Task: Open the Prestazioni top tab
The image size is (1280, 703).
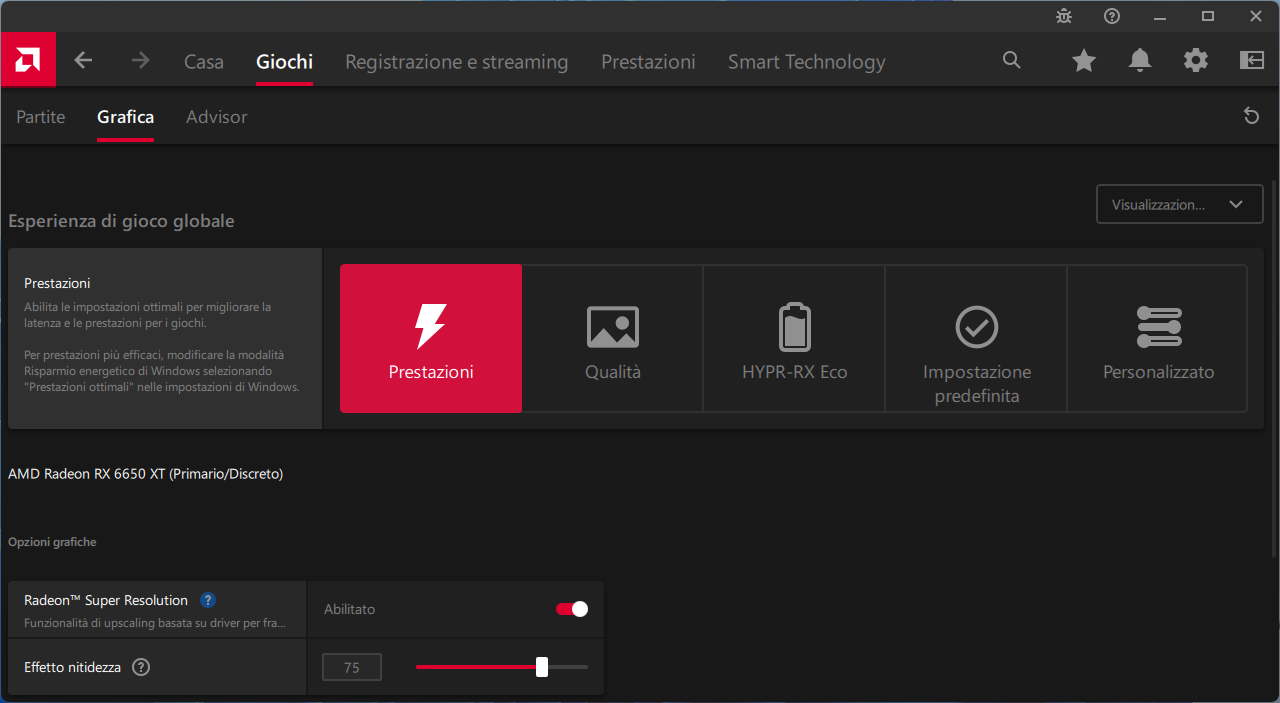Action: pos(648,62)
